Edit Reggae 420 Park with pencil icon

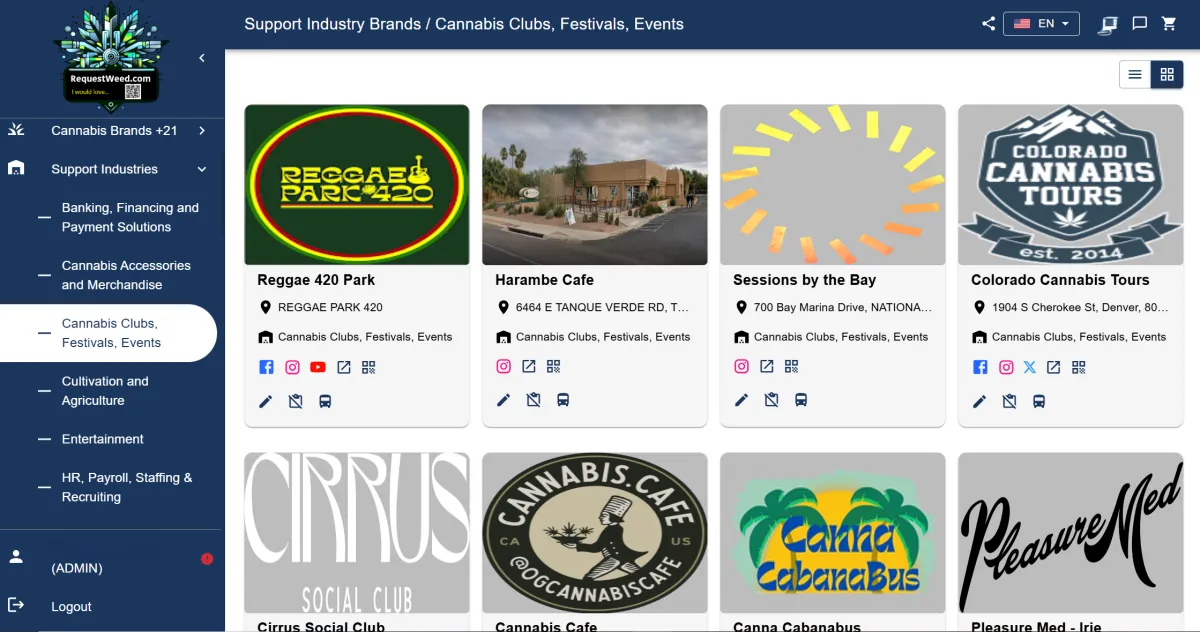pos(266,401)
